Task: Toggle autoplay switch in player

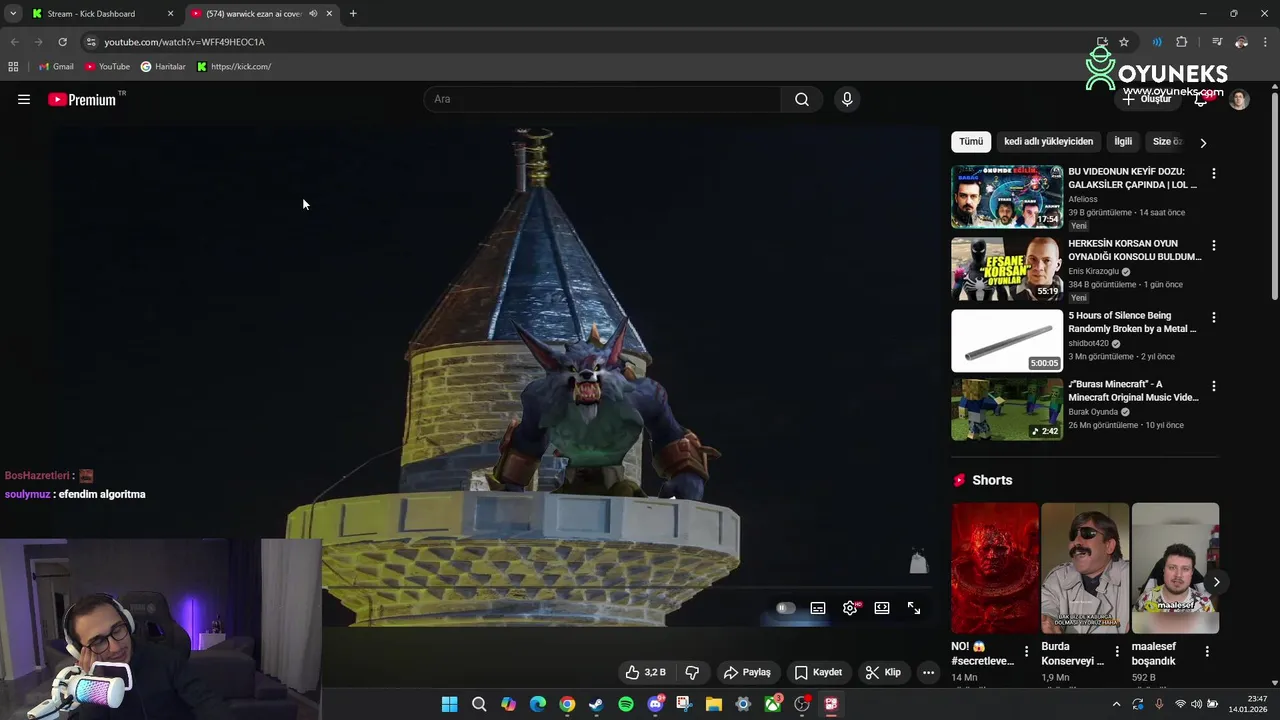Action: 786,608
